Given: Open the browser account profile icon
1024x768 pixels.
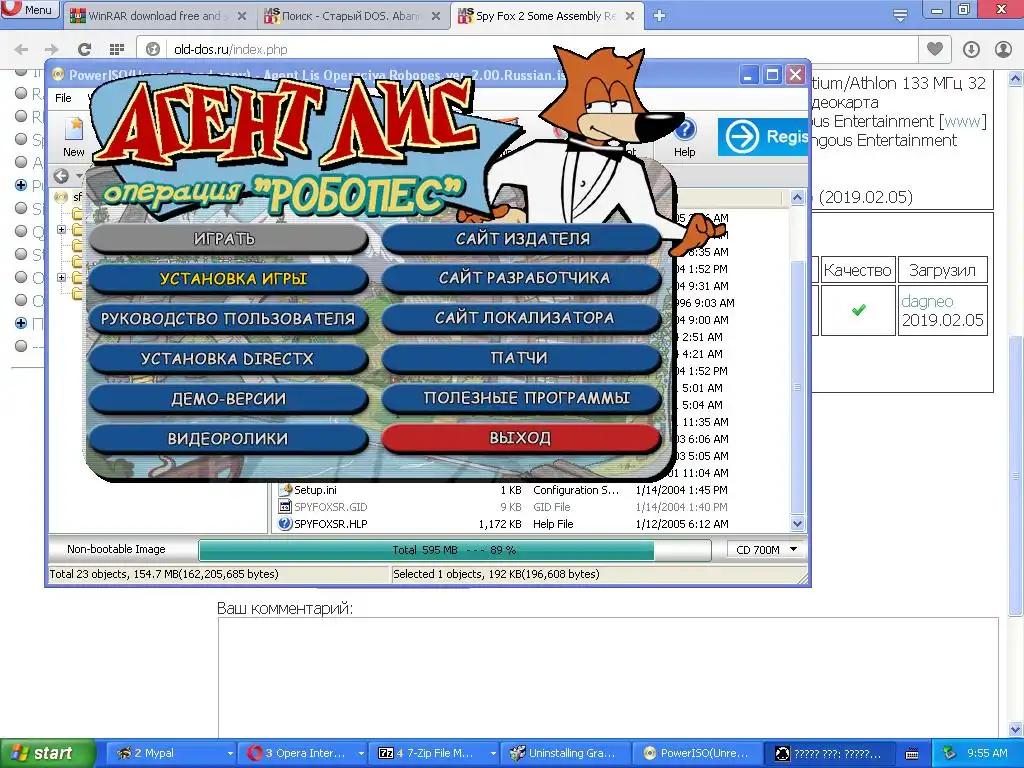Looking at the screenshot, I should (x=1002, y=49).
